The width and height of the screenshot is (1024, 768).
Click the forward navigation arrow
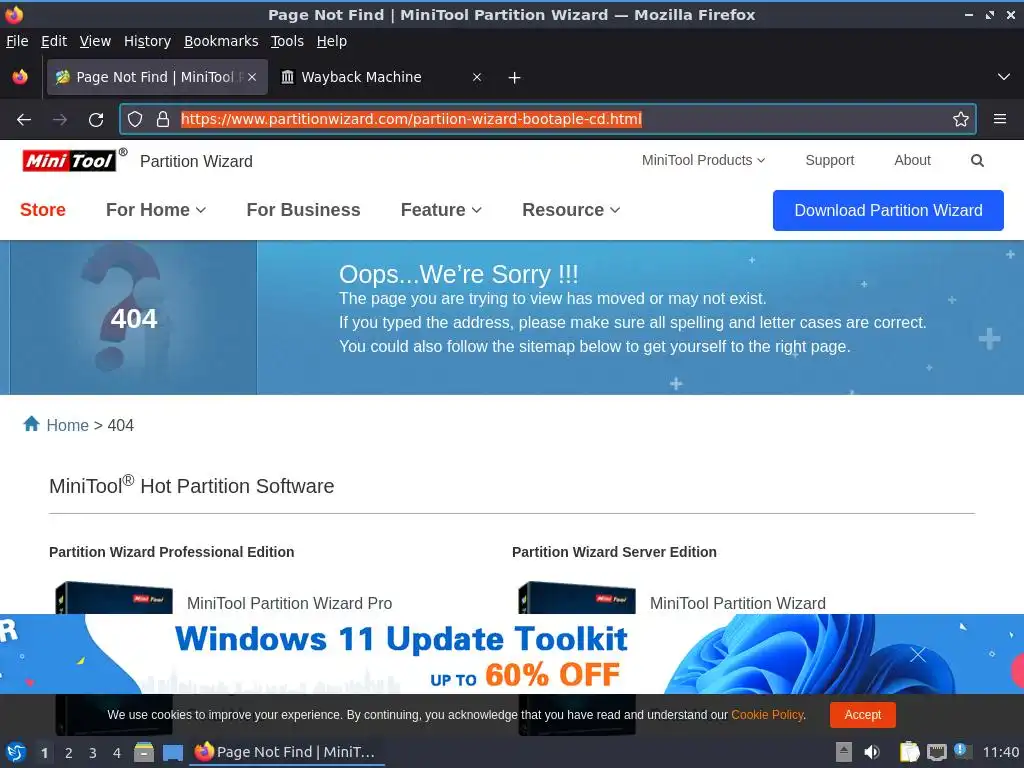click(59, 120)
